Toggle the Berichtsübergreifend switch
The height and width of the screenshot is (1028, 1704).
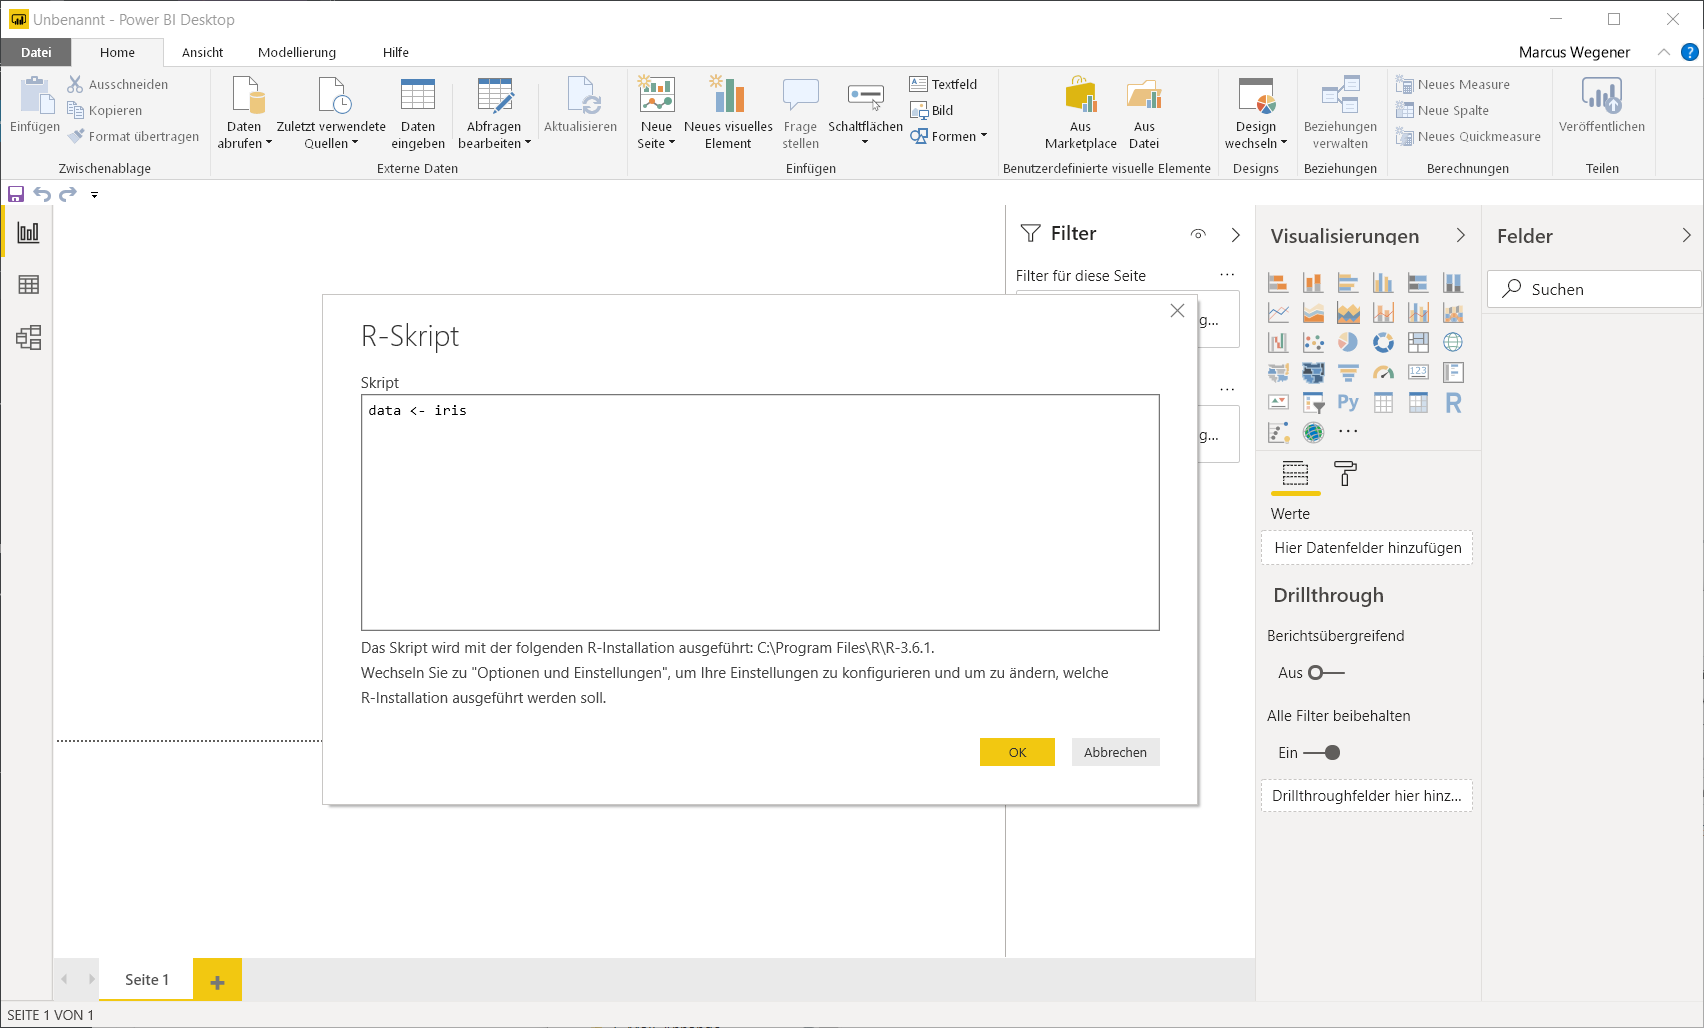coord(1326,673)
